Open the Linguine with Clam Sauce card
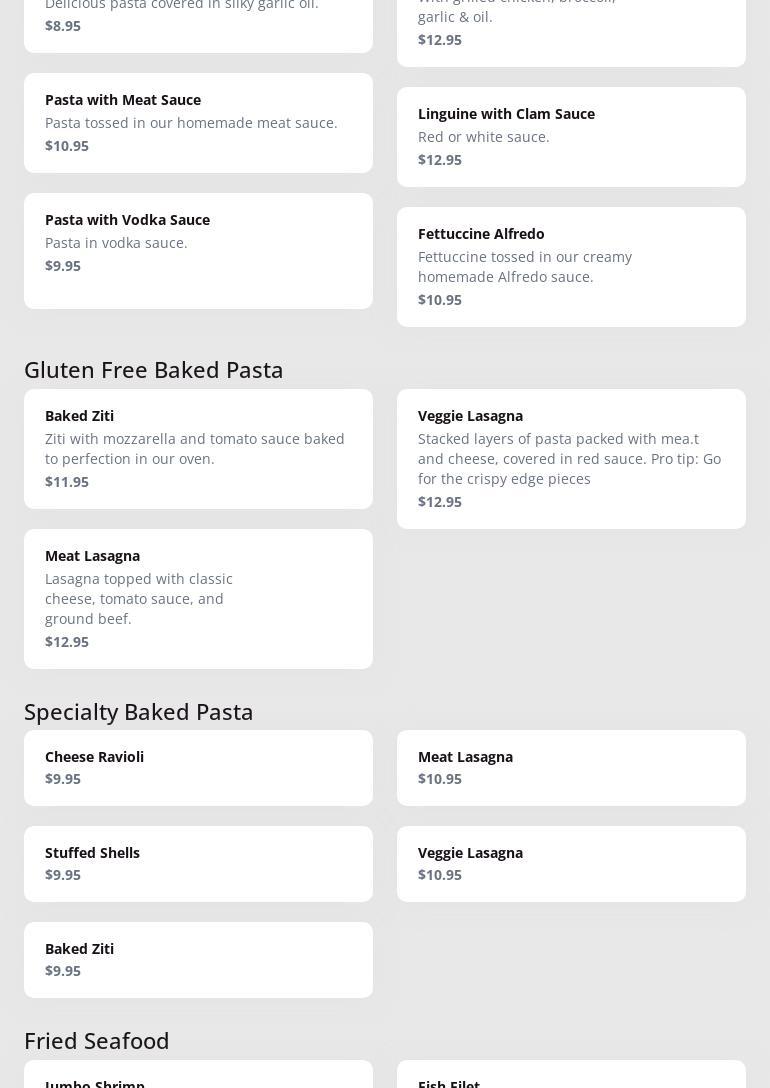 [x=571, y=136]
